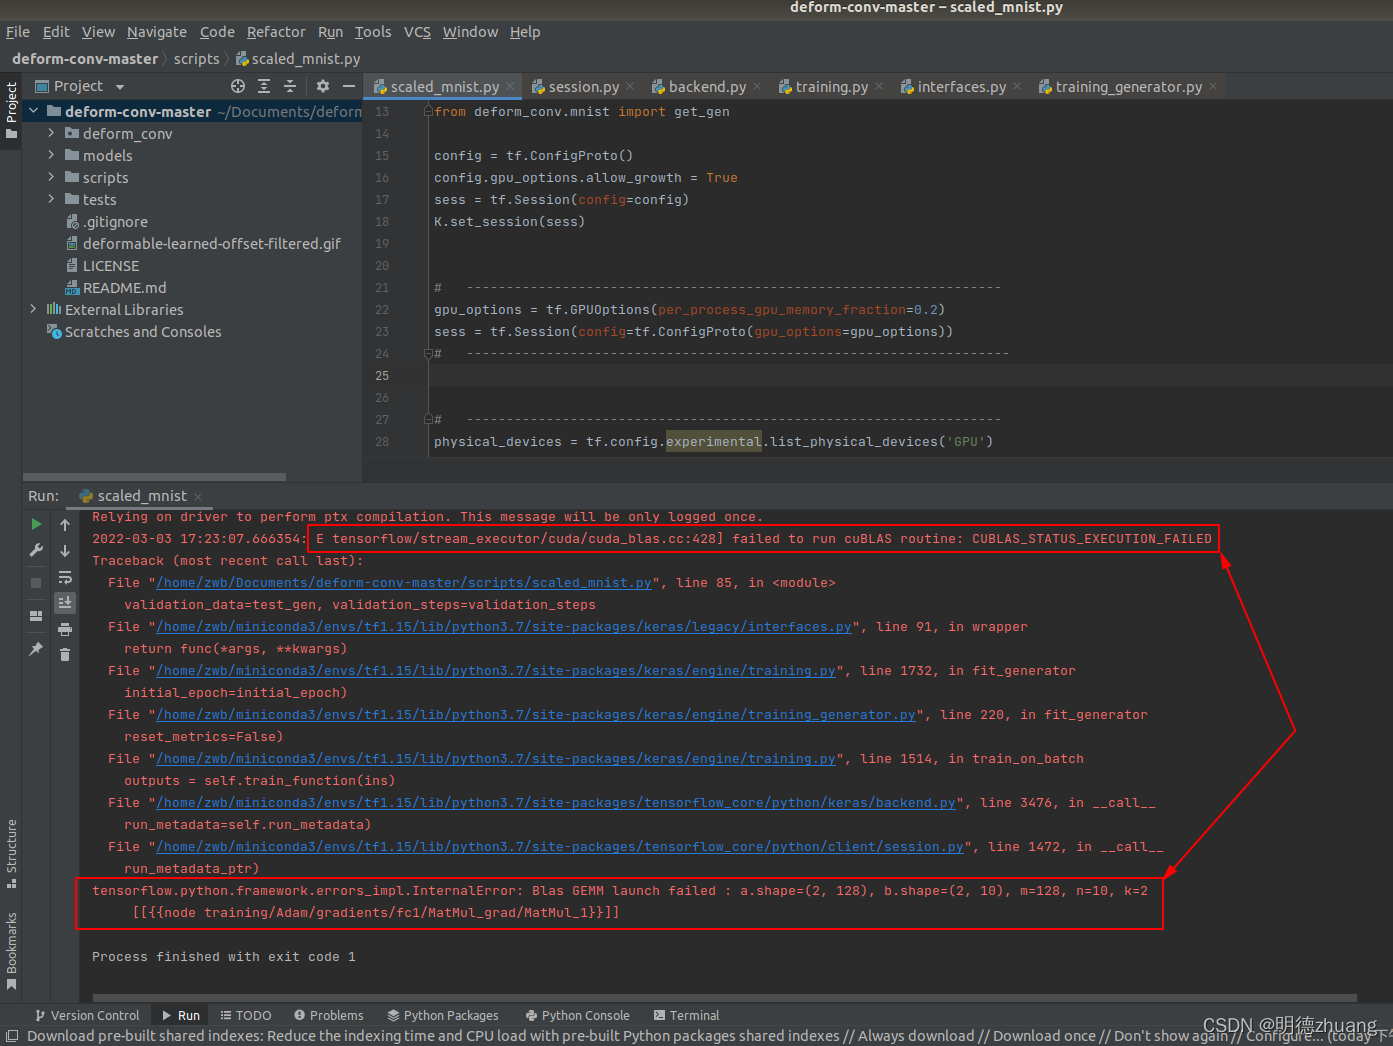Image resolution: width=1393 pixels, height=1046 pixels.
Task: Switch to training_generator.py editor tab
Action: click(1128, 87)
